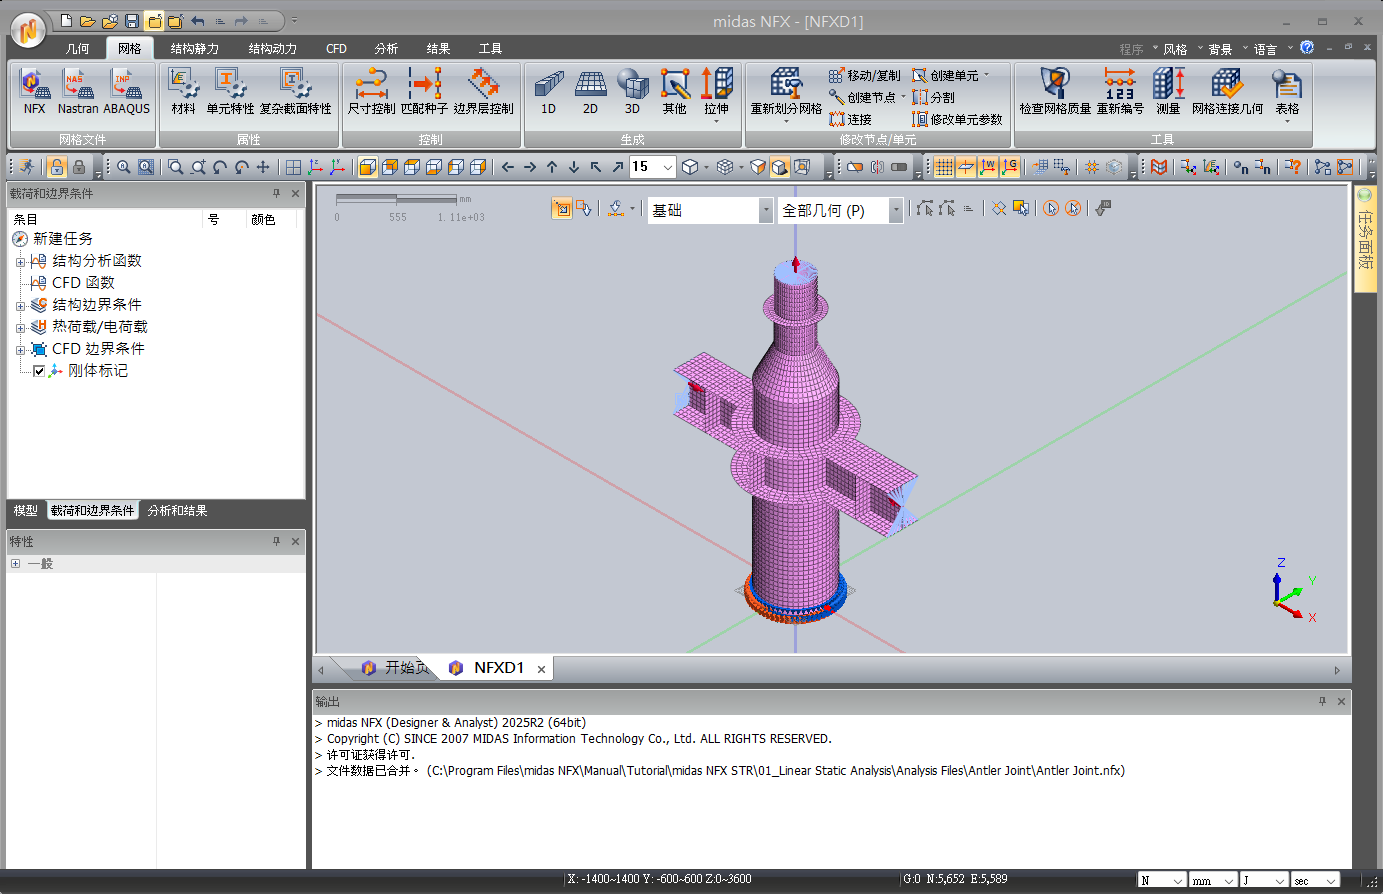Open the N force unit dropdown
Viewport: 1383px width, 894px height.
coord(1178,881)
